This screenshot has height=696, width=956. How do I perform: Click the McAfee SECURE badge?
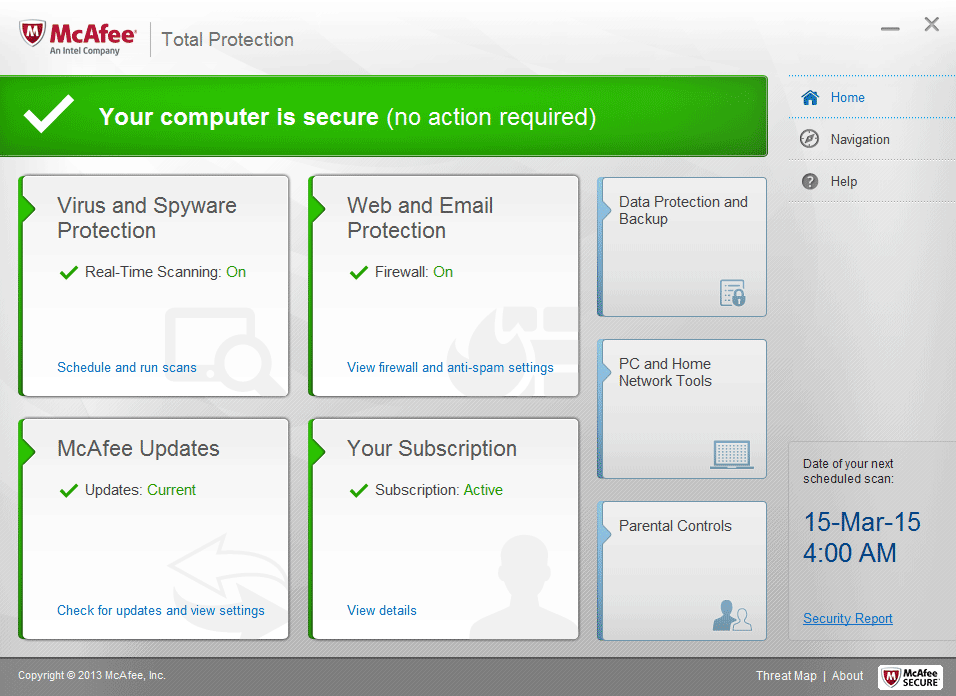910,677
